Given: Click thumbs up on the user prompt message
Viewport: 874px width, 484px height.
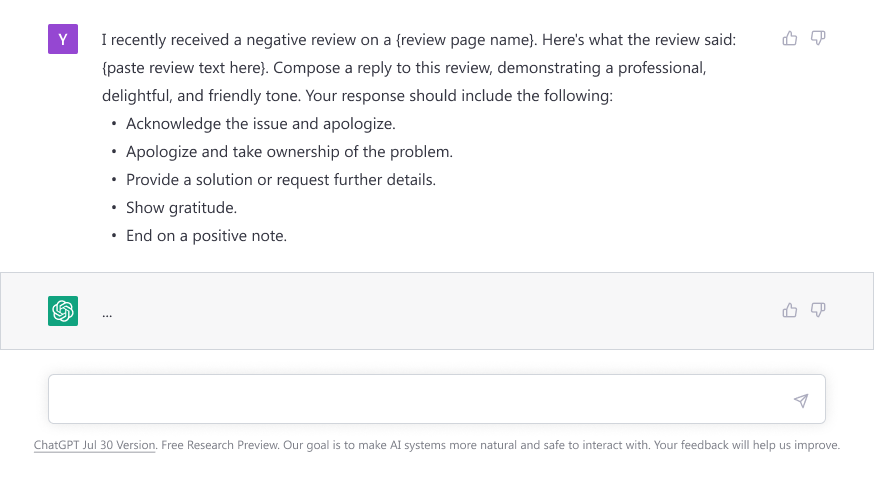Looking at the screenshot, I should [790, 38].
